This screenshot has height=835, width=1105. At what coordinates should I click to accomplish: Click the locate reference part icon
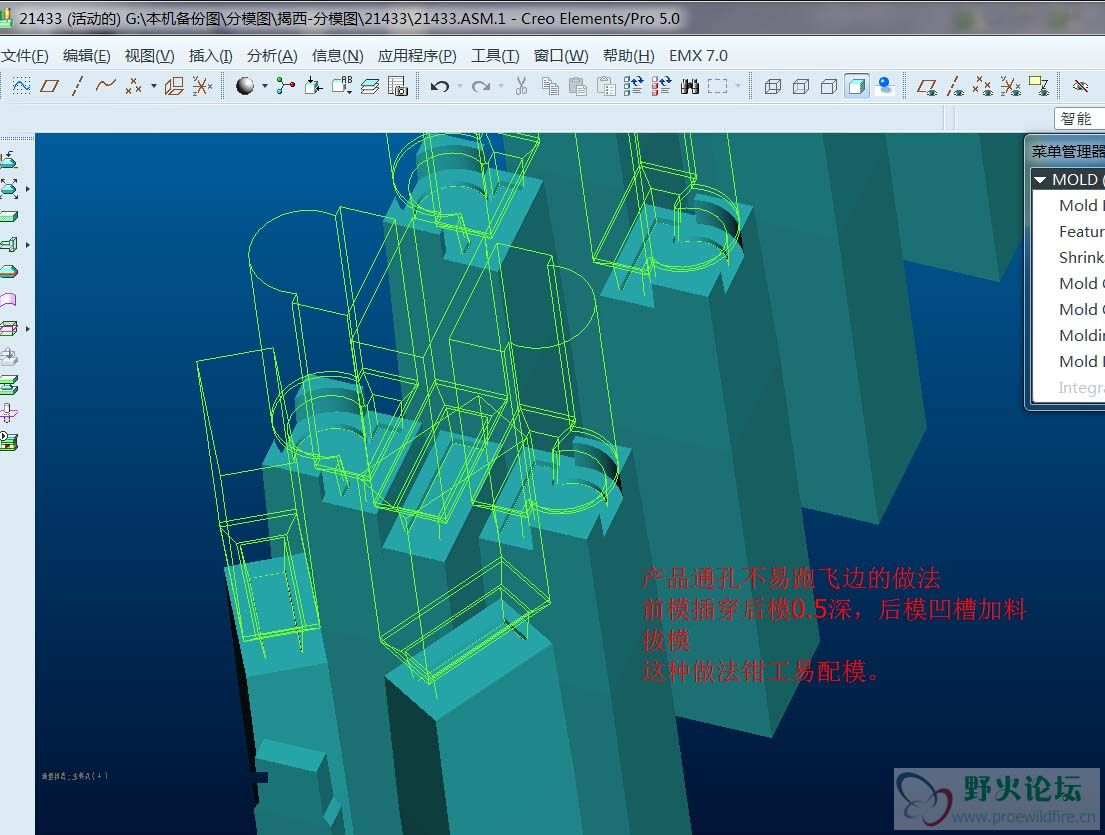click(9, 161)
